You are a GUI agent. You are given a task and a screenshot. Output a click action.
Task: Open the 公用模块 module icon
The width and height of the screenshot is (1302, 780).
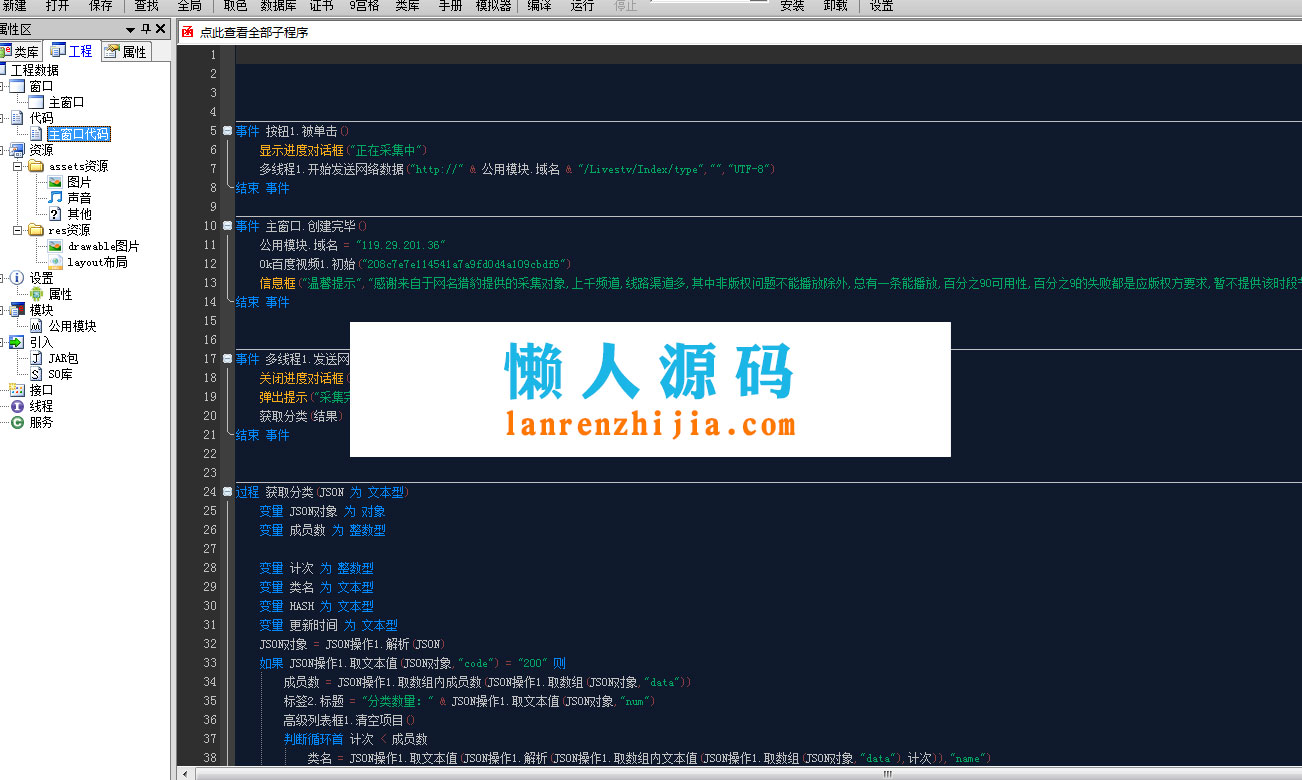(36, 326)
